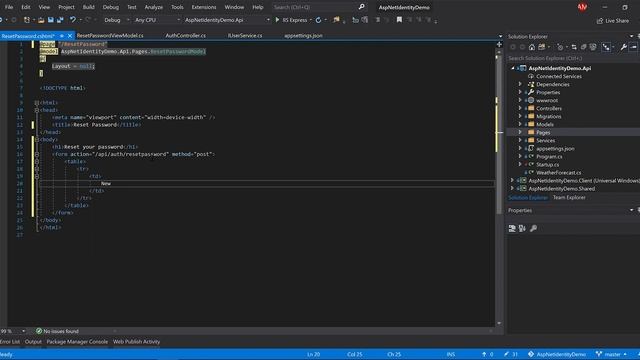Click the Live Share icon
Screen dimensions: 640x360
coord(600,21)
